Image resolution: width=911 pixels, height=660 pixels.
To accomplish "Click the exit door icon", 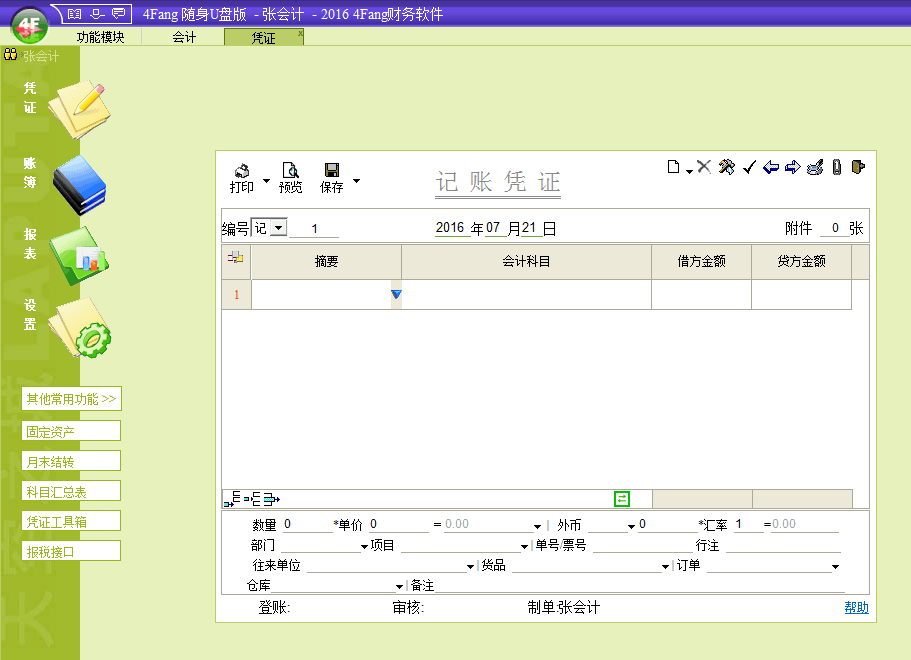I will coord(858,167).
